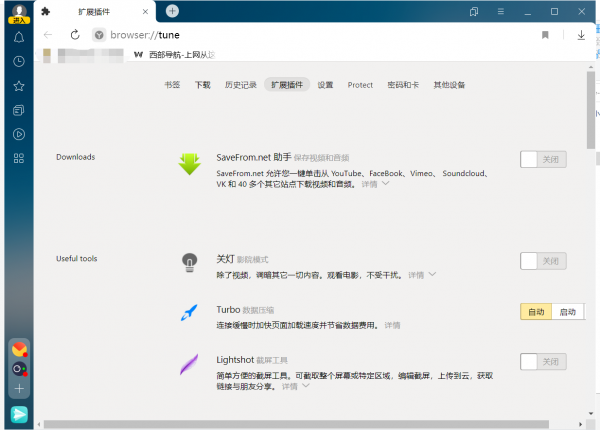Bookmark this page icon
The height and width of the screenshot is (430, 600).
(x=545, y=35)
